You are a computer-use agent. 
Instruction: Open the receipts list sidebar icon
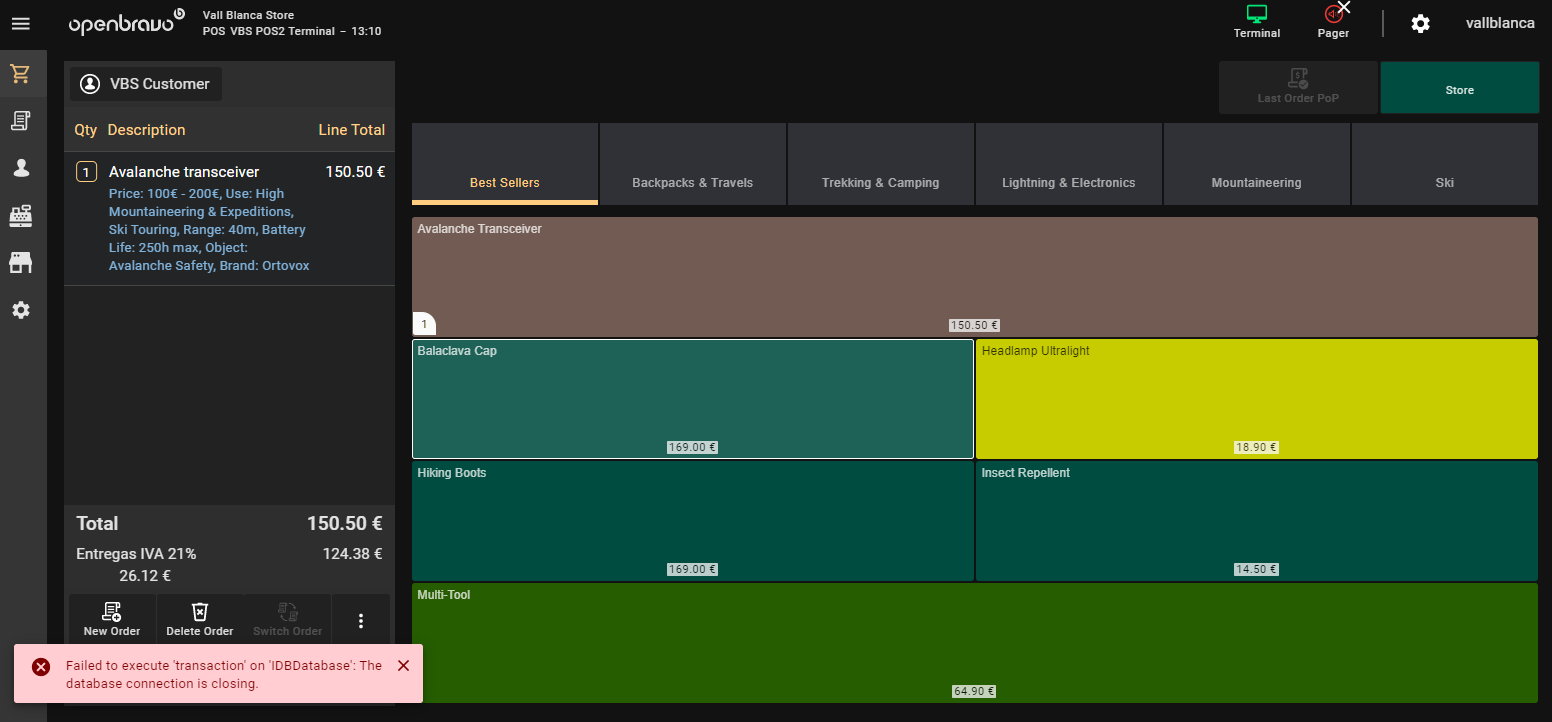[20, 121]
